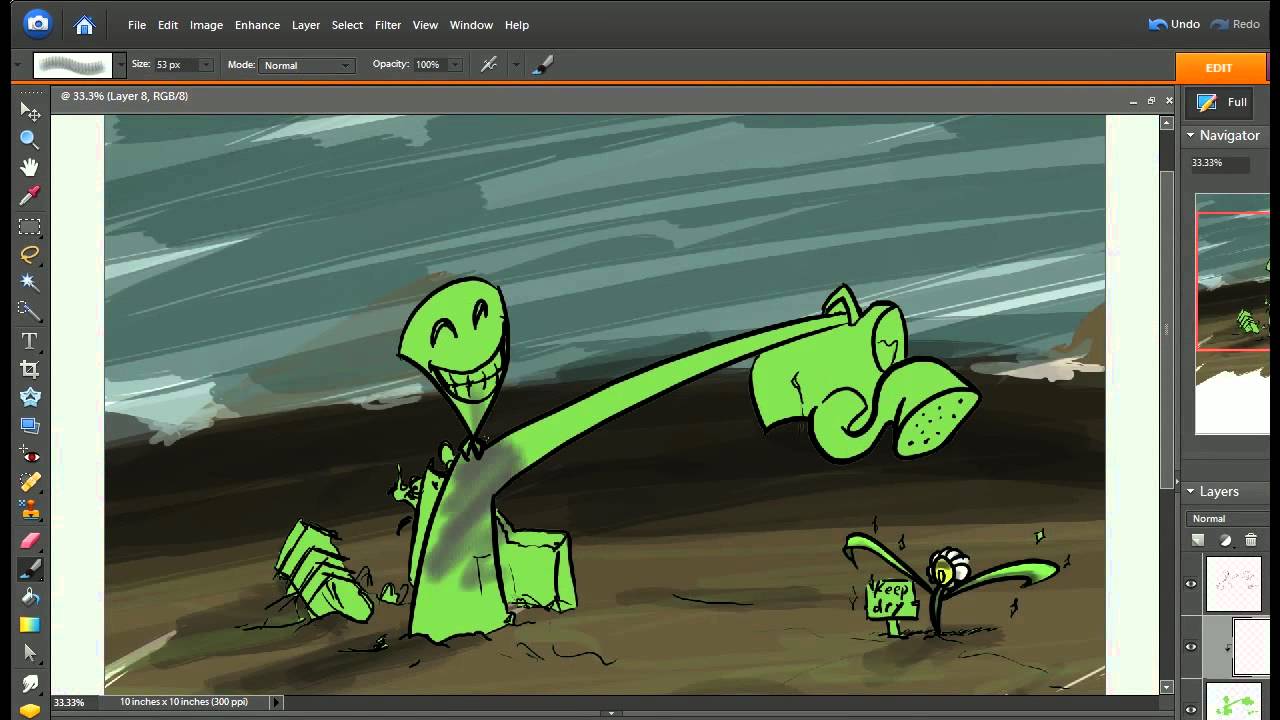
Task: Open the brush preset picker dropdown
Action: [121, 65]
